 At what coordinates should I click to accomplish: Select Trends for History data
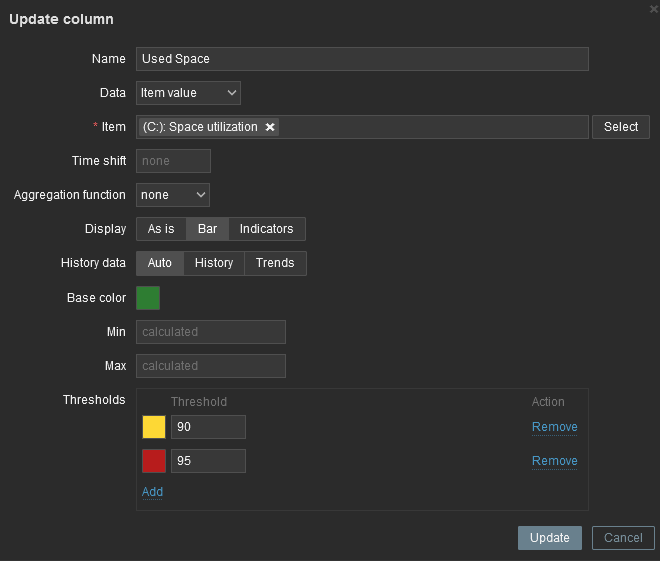click(275, 263)
